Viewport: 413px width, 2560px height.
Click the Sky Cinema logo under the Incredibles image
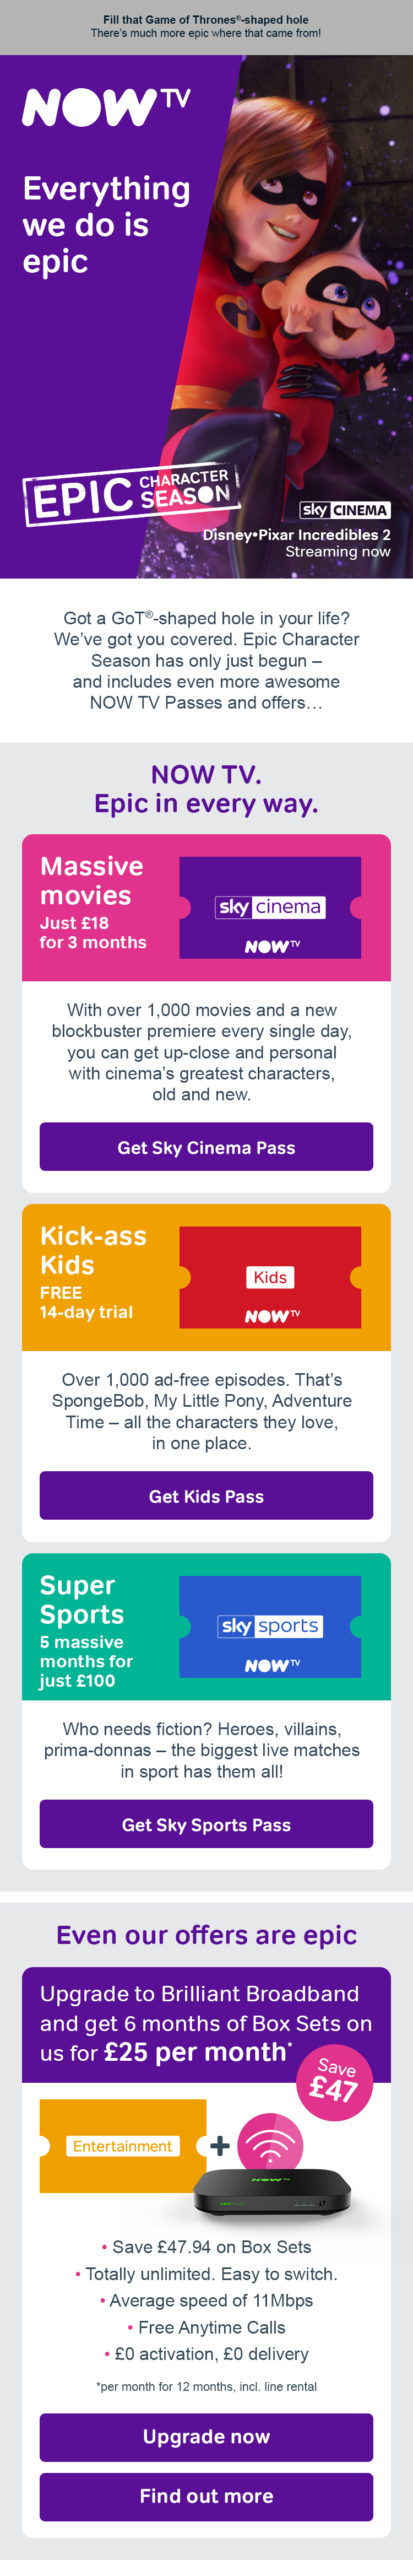coord(345,510)
